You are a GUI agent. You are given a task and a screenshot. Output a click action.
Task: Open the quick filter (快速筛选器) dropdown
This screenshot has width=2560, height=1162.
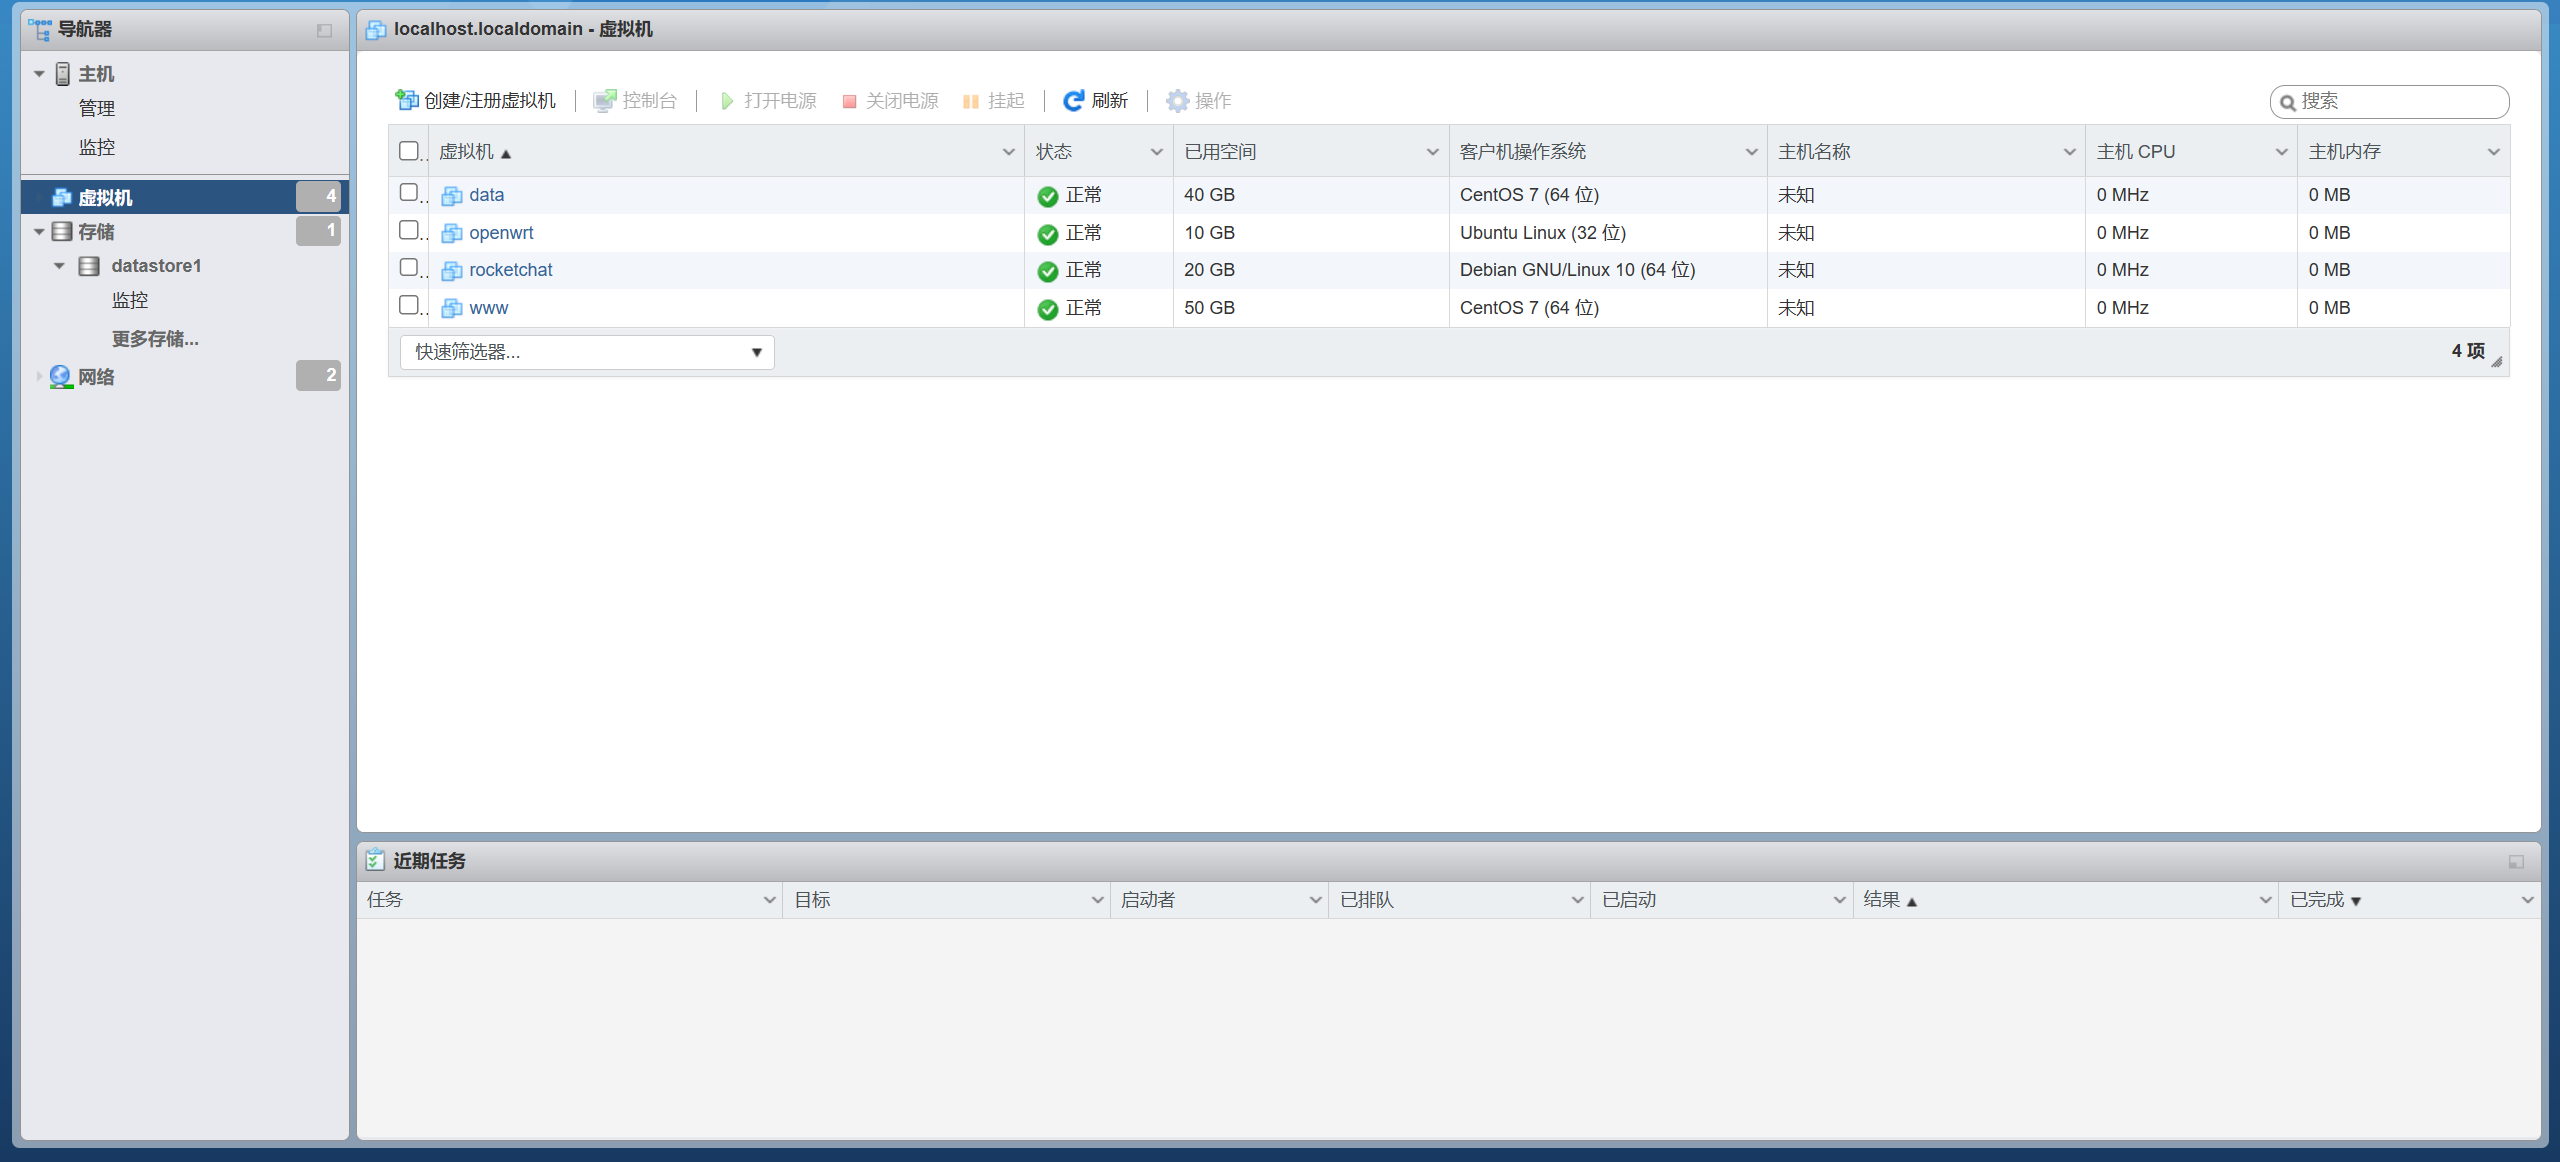pyautogui.click(x=587, y=352)
